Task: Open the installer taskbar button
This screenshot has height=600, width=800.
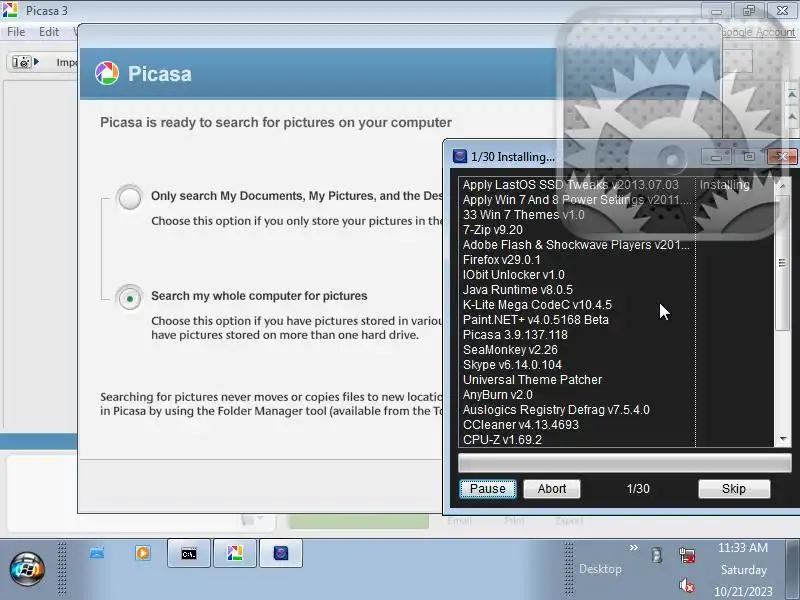Action: (281, 554)
